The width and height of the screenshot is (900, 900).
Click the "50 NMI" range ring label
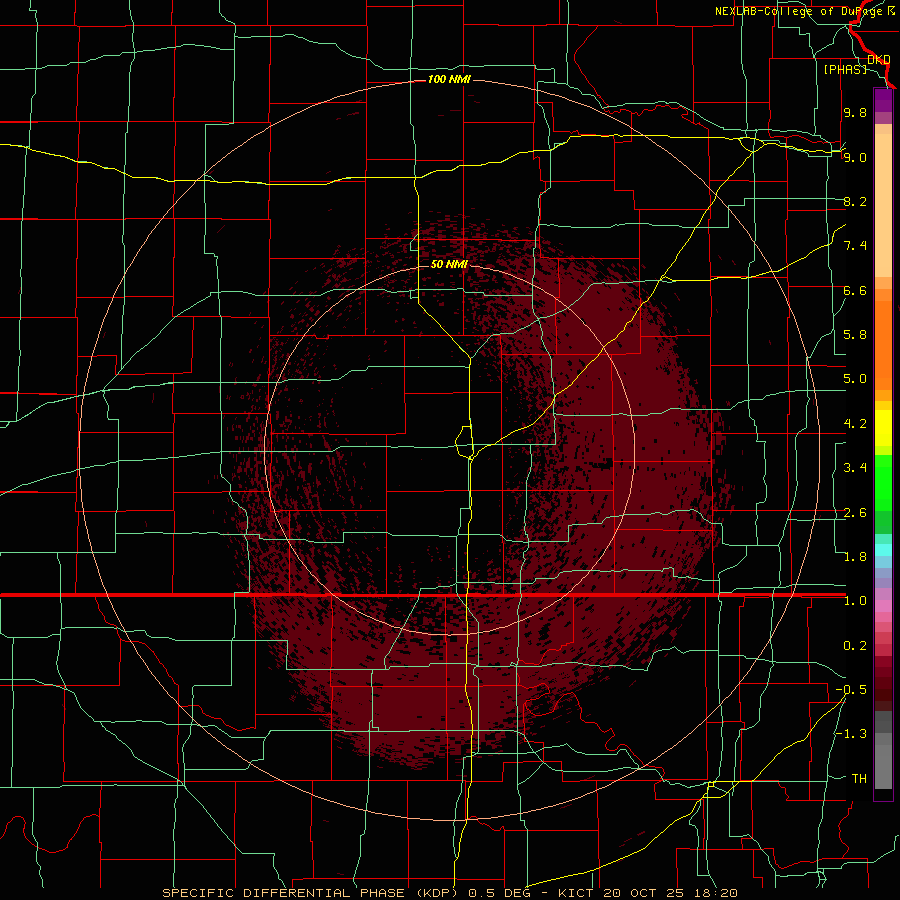(x=449, y=264)
